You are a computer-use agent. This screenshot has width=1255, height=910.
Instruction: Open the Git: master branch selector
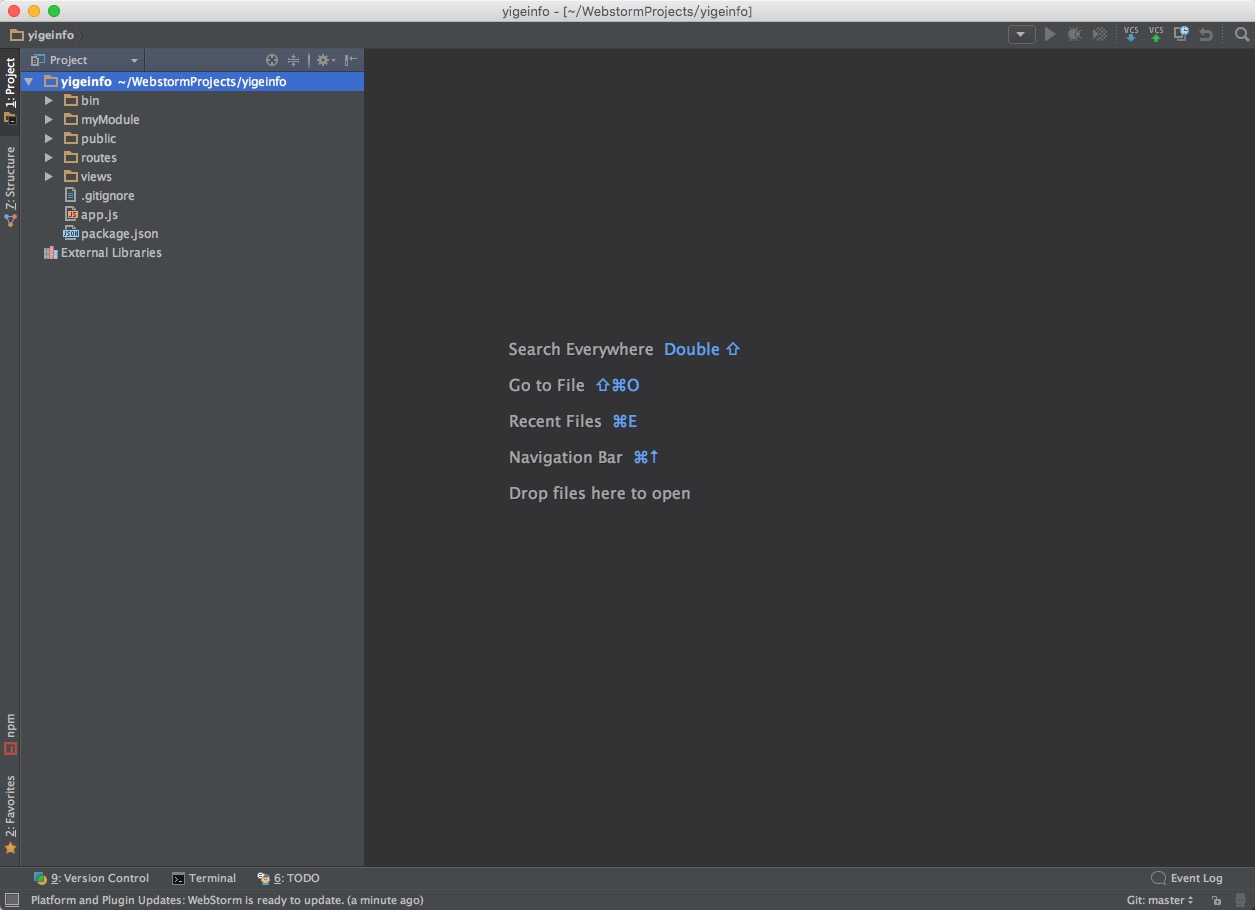pyautogui.click(x=1157, y=899)
